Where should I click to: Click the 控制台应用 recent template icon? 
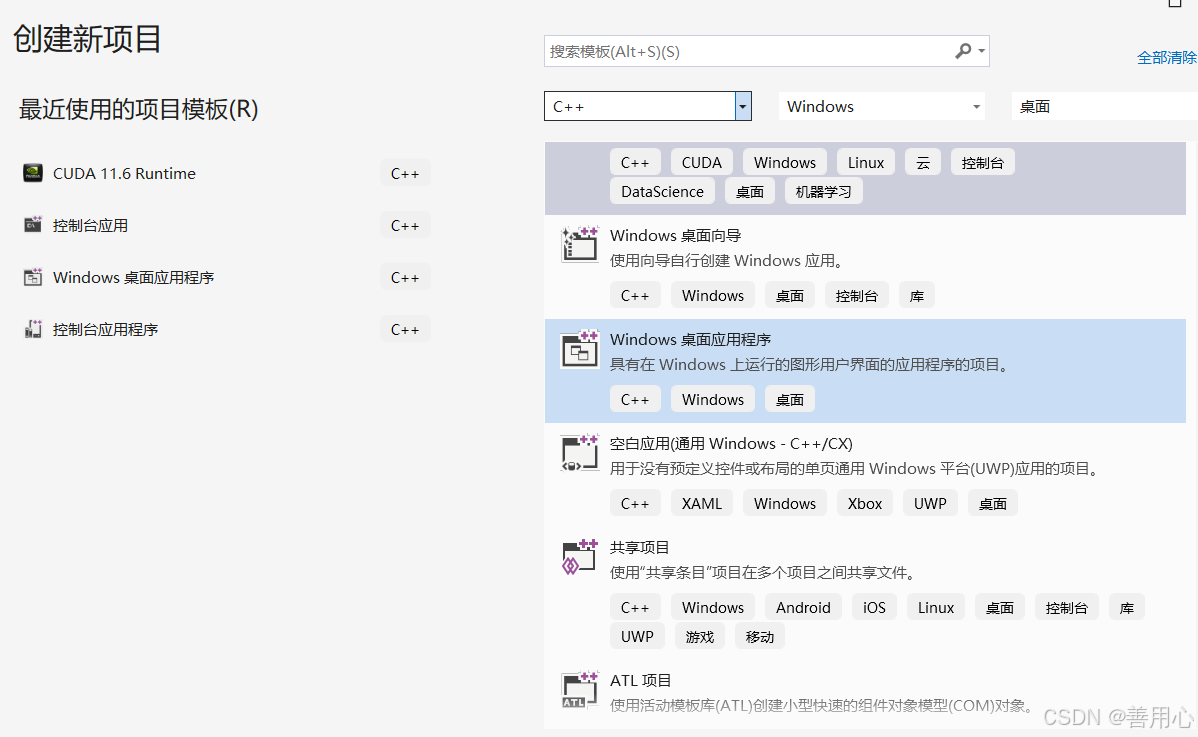pyautogui.click(x=33, y=225)
